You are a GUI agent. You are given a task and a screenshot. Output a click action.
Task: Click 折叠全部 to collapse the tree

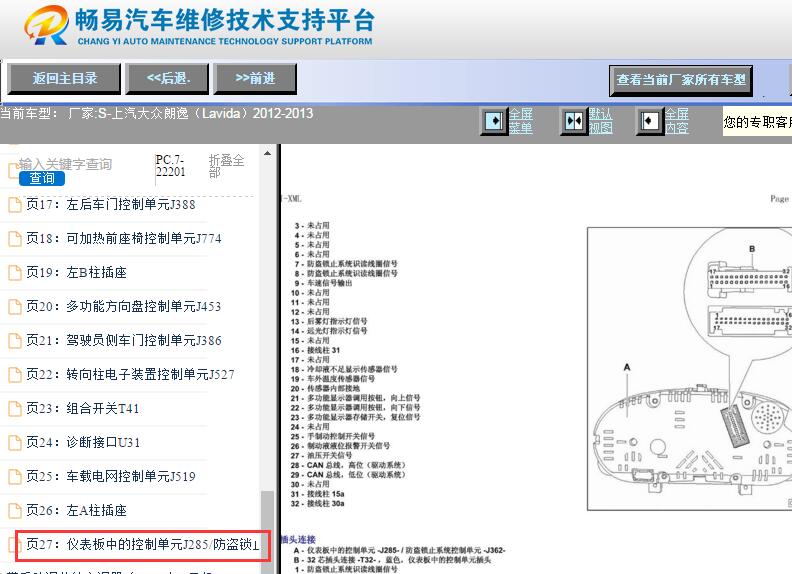(226, 166)
